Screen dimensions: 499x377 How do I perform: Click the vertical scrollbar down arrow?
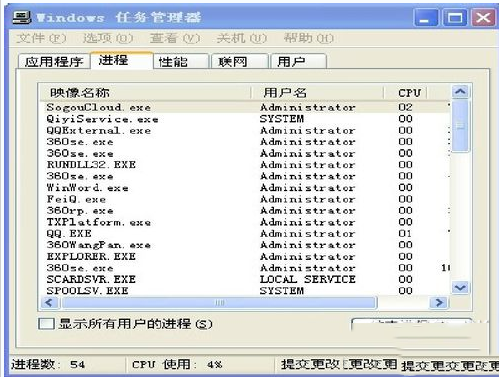(x=461, y=288)
